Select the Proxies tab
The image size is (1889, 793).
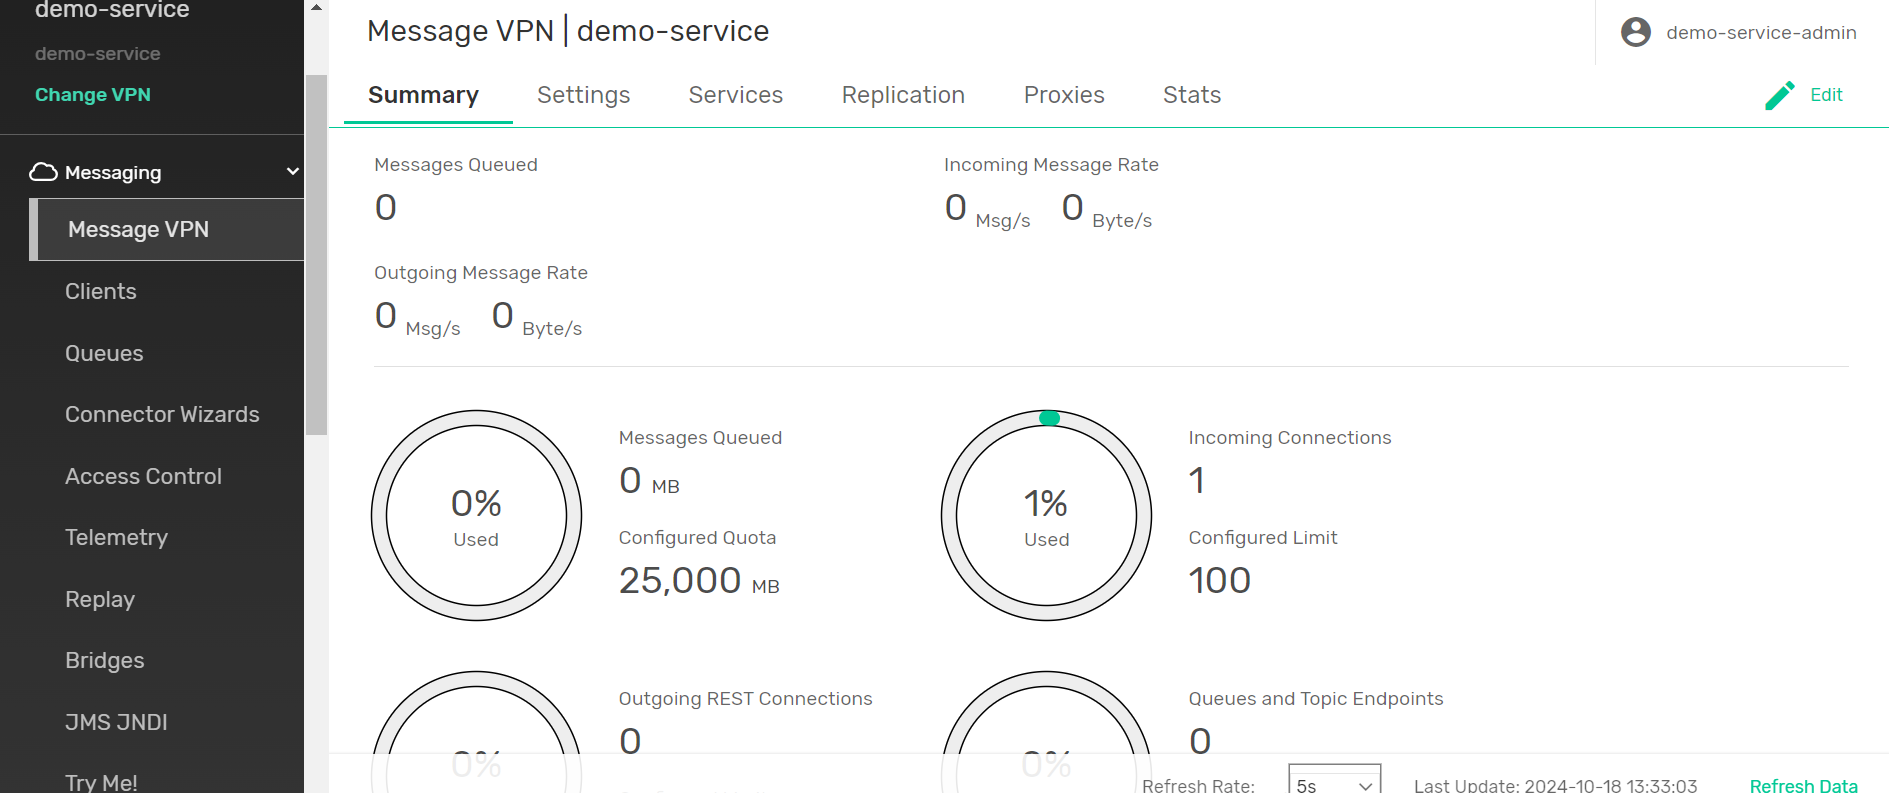click(1063, 95)
